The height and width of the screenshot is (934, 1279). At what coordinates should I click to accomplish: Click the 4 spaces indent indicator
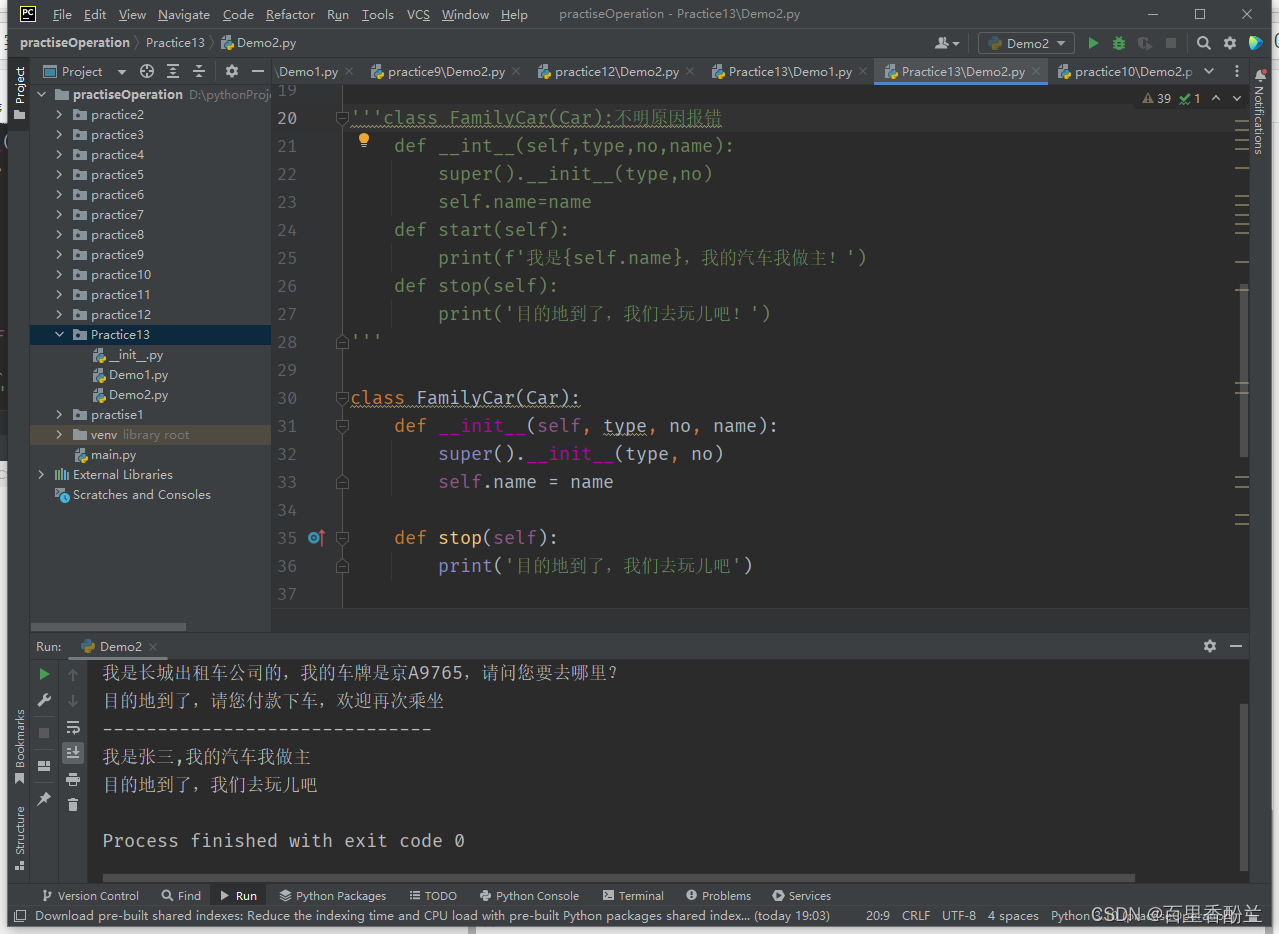click(x=1013, y=915)
